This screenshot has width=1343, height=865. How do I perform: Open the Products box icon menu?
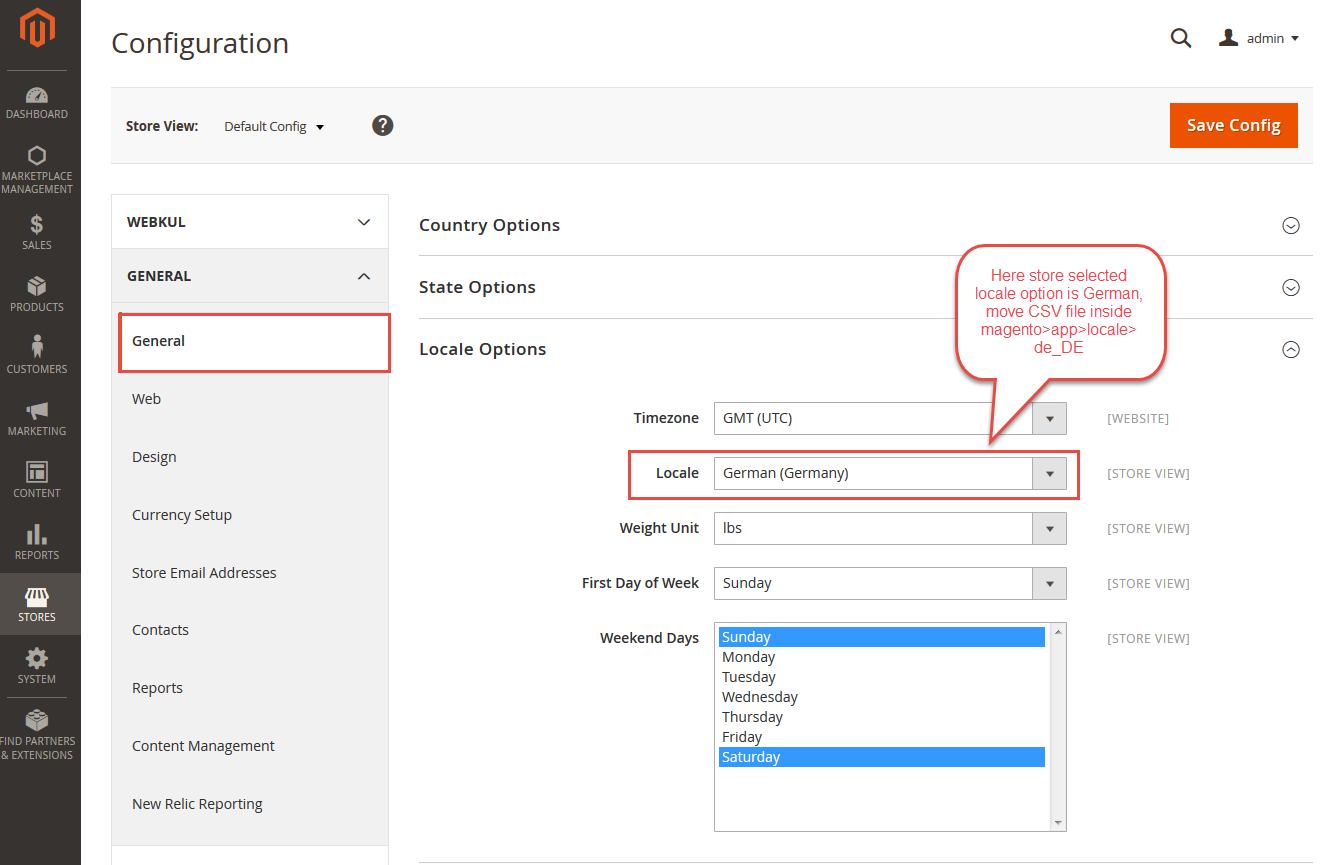pyautogui.click(x=37, y=294)
